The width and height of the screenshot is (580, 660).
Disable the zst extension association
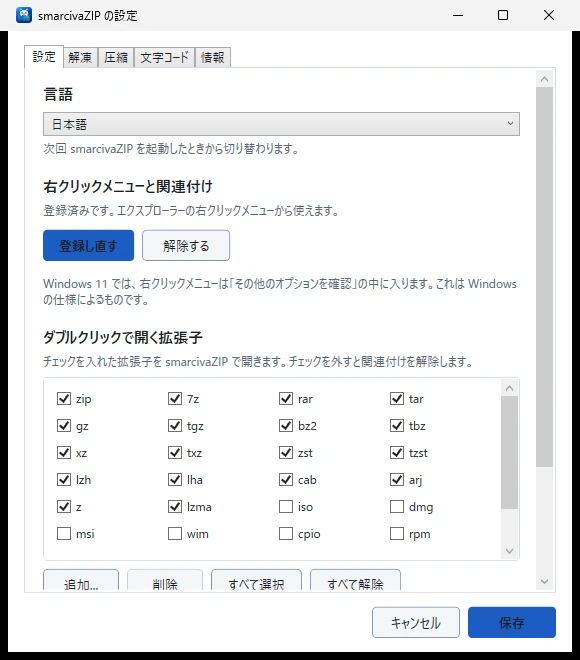pos(286,452)
